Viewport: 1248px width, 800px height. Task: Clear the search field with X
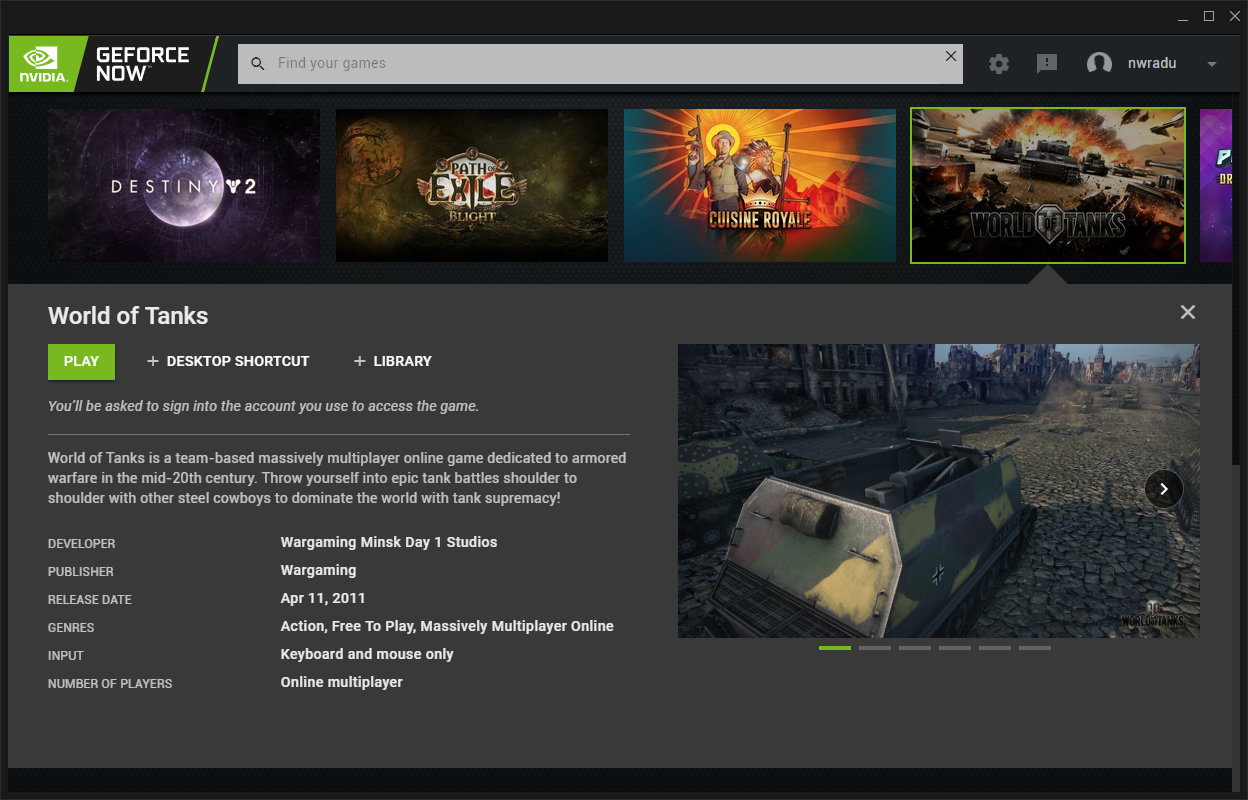click(x=951, y=56)
